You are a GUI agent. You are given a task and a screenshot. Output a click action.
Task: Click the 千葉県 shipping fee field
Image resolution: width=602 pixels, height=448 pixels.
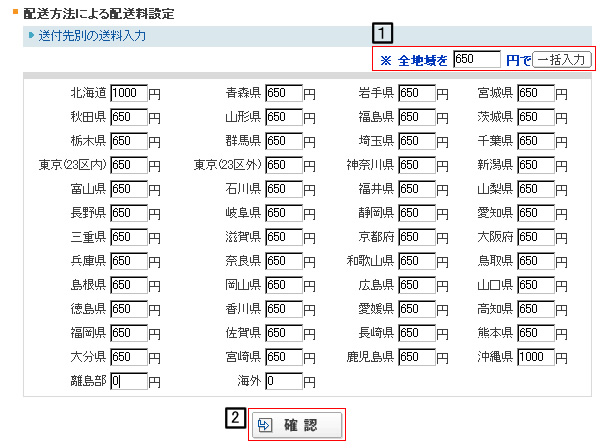(536, 141)
